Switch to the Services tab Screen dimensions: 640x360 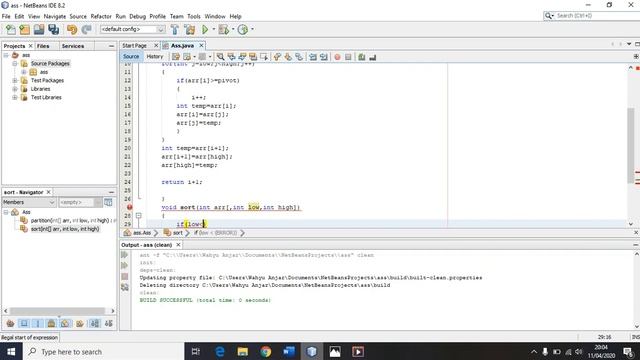[x=73, y=46]
